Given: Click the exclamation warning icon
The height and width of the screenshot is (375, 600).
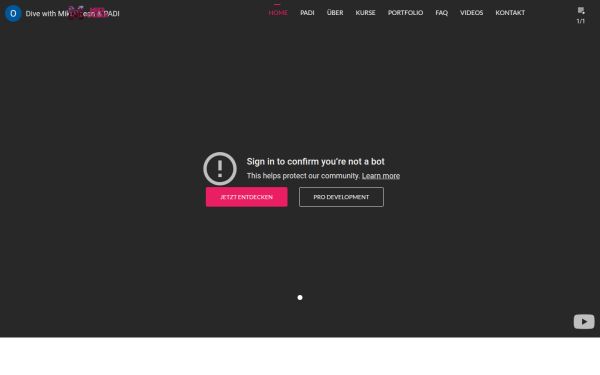Looking at the screenshot, I should click(x=220, y=169).
